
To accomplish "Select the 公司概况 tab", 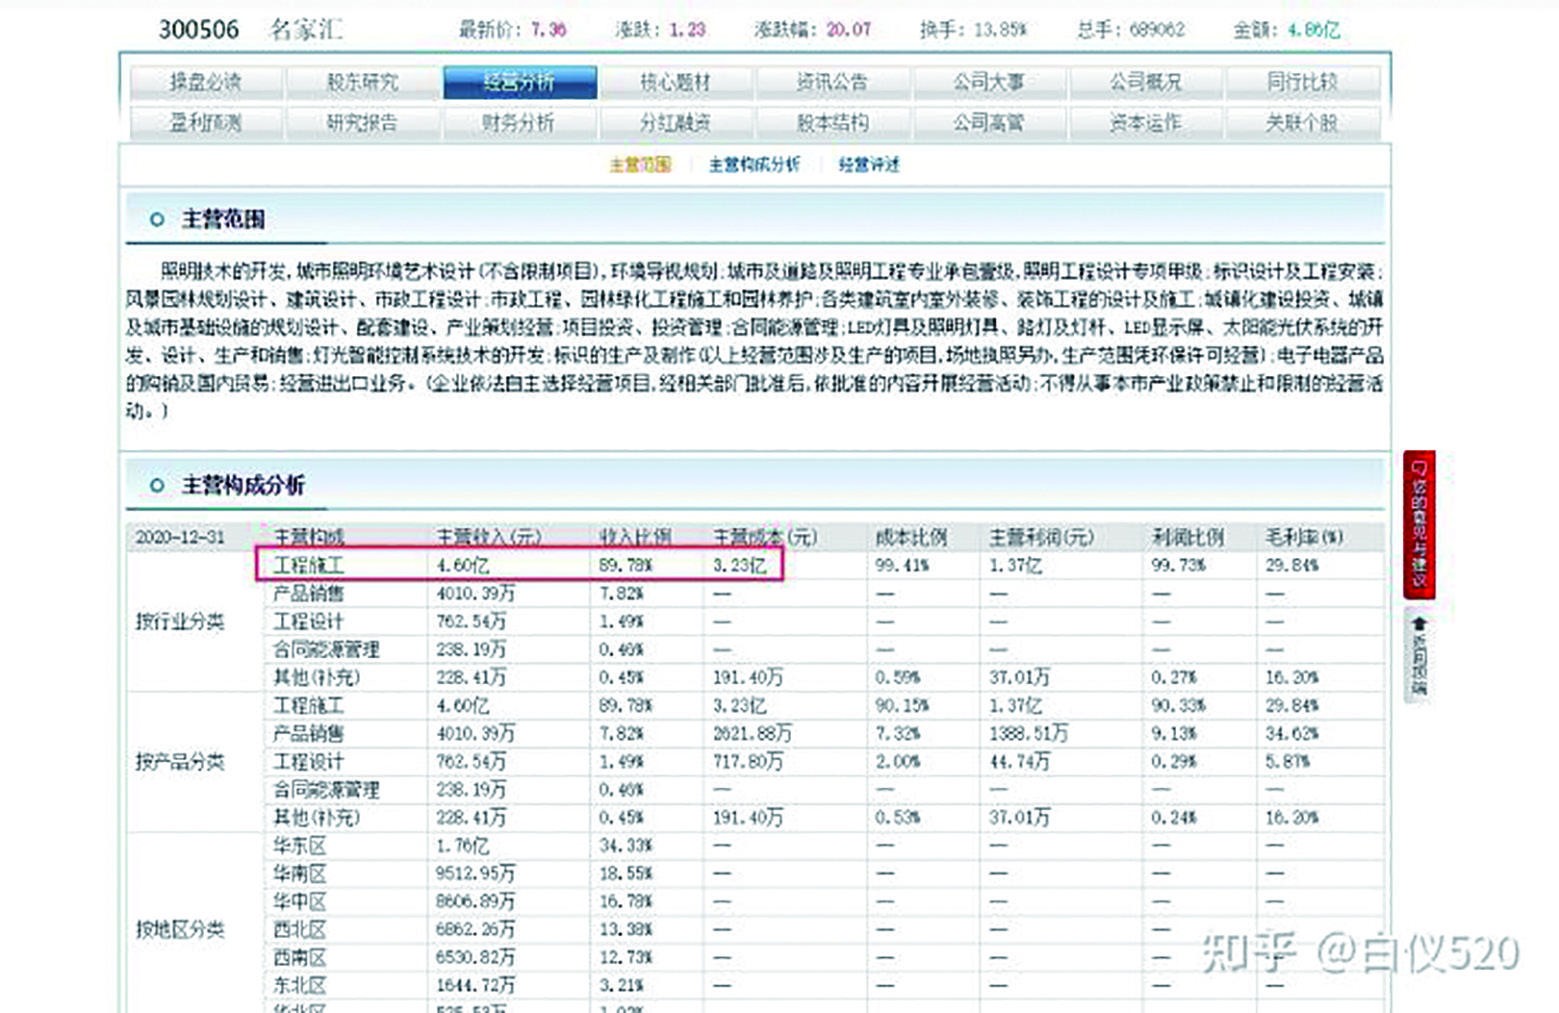I will (x=1148, y=82).
